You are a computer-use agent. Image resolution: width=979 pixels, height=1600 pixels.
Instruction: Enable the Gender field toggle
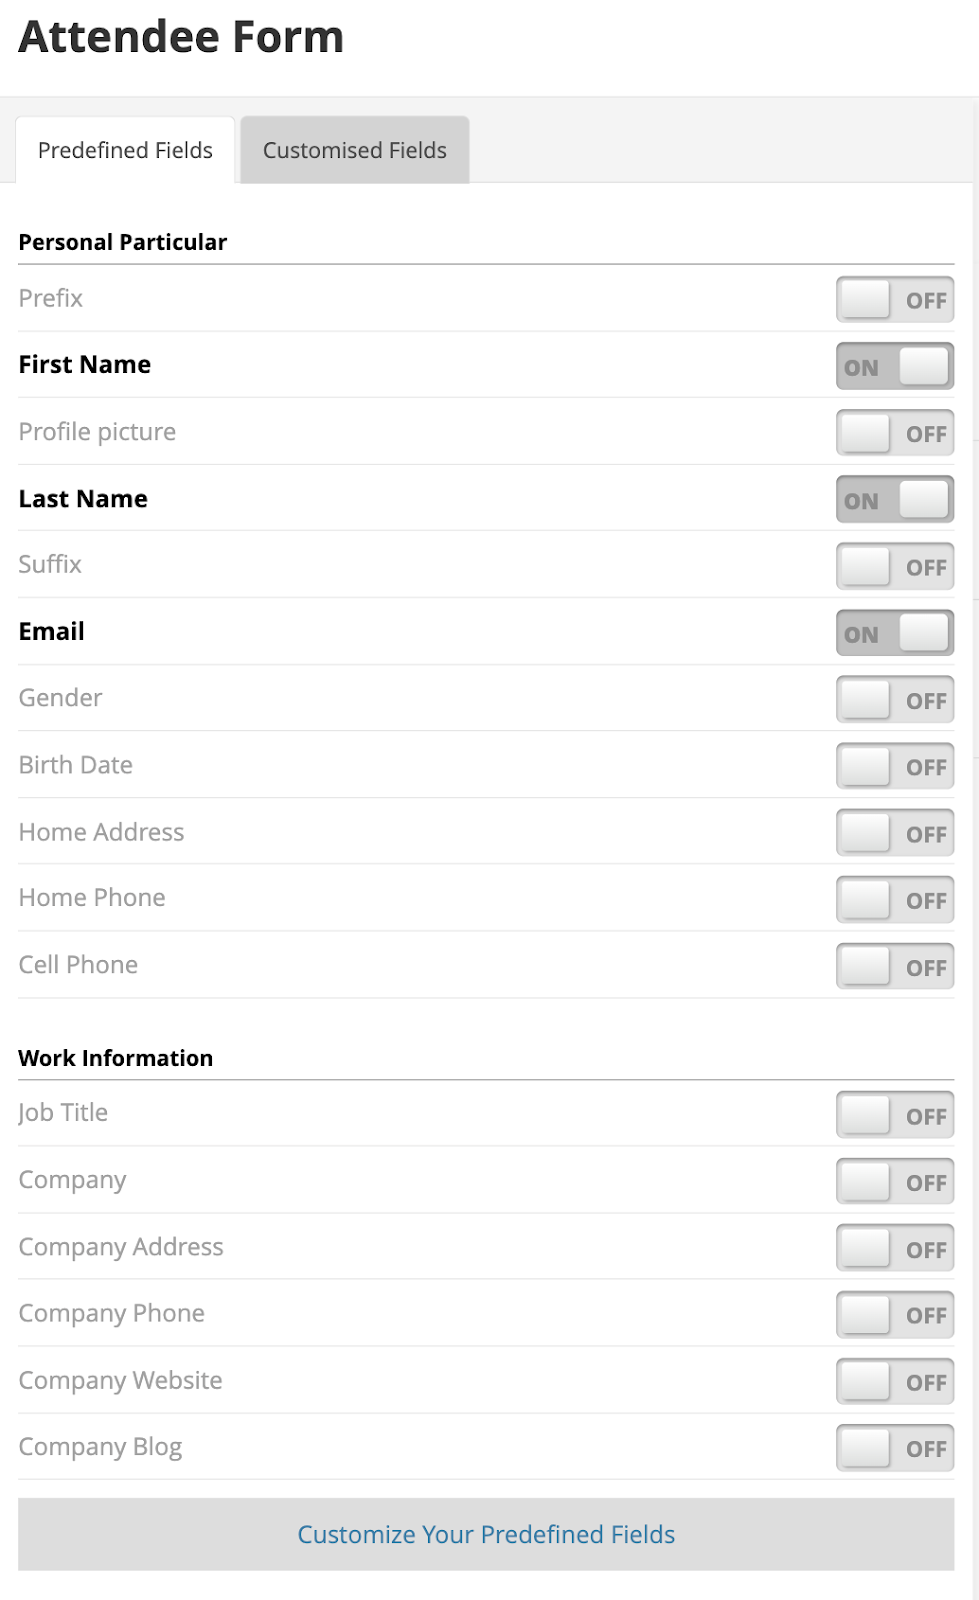coord(894,700)
